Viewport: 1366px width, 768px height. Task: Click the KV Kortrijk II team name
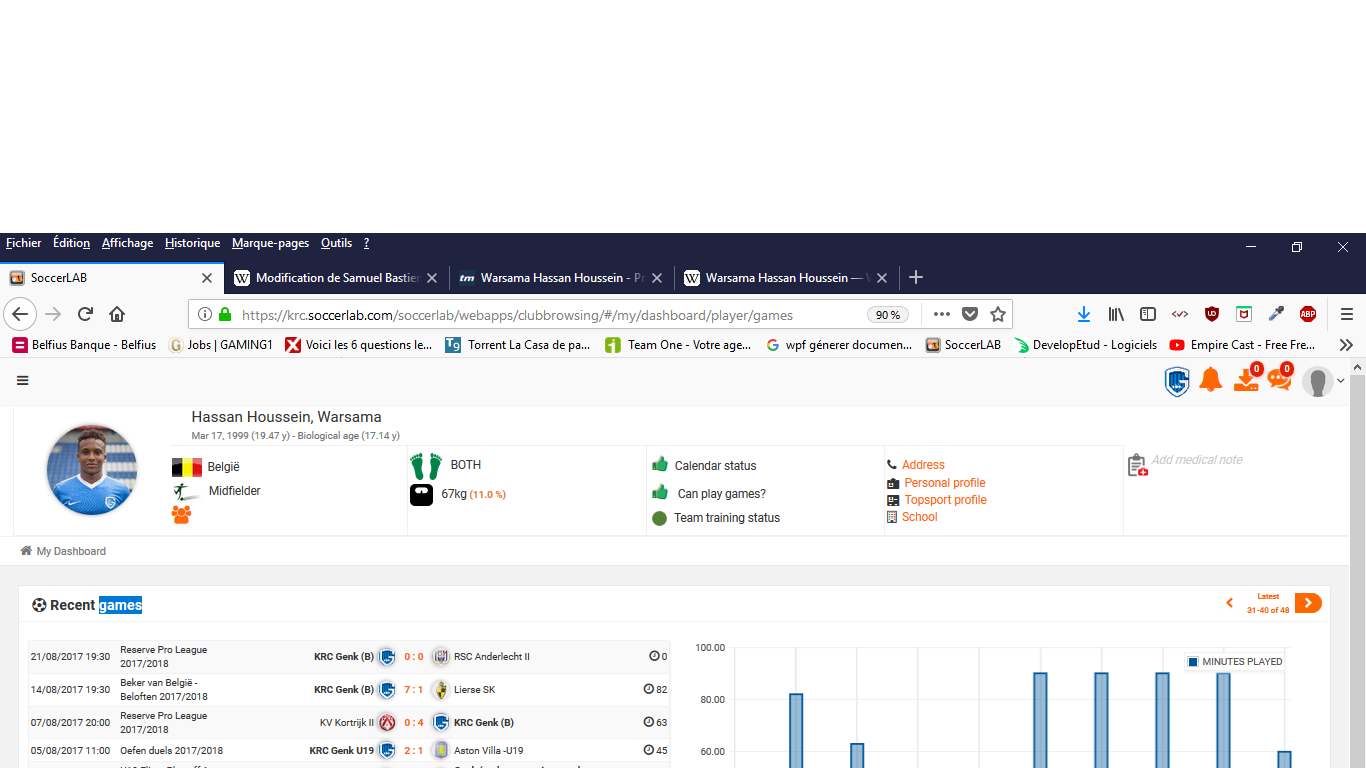point(347,722)
